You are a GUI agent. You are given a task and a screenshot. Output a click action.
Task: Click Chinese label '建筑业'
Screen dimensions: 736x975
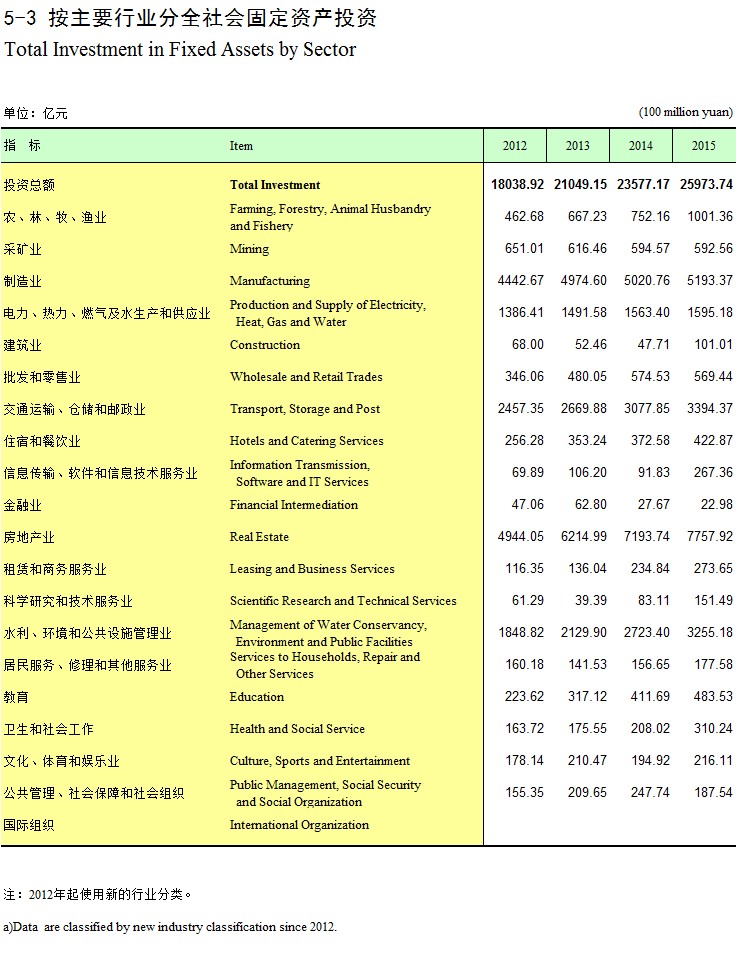coord(22,346)
